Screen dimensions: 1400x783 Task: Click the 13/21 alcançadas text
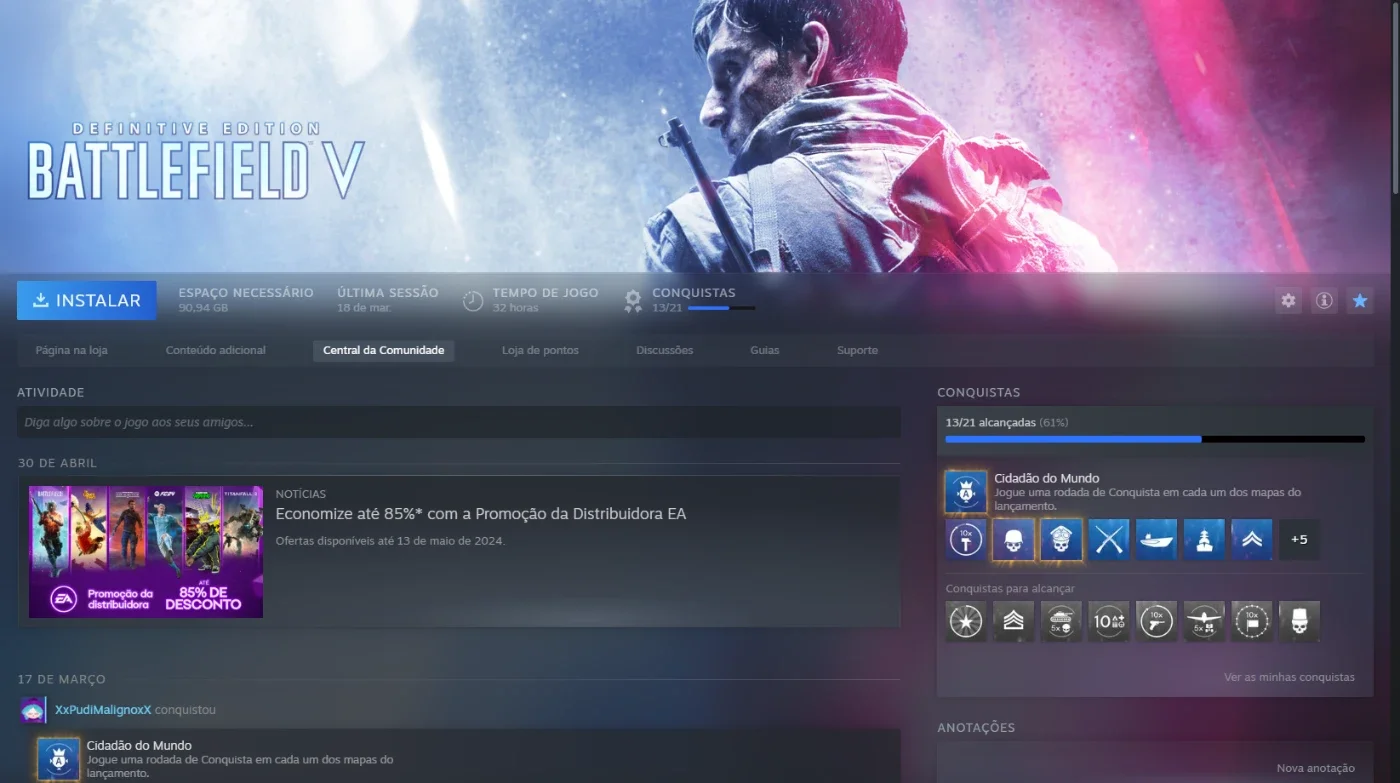[991, 422]
